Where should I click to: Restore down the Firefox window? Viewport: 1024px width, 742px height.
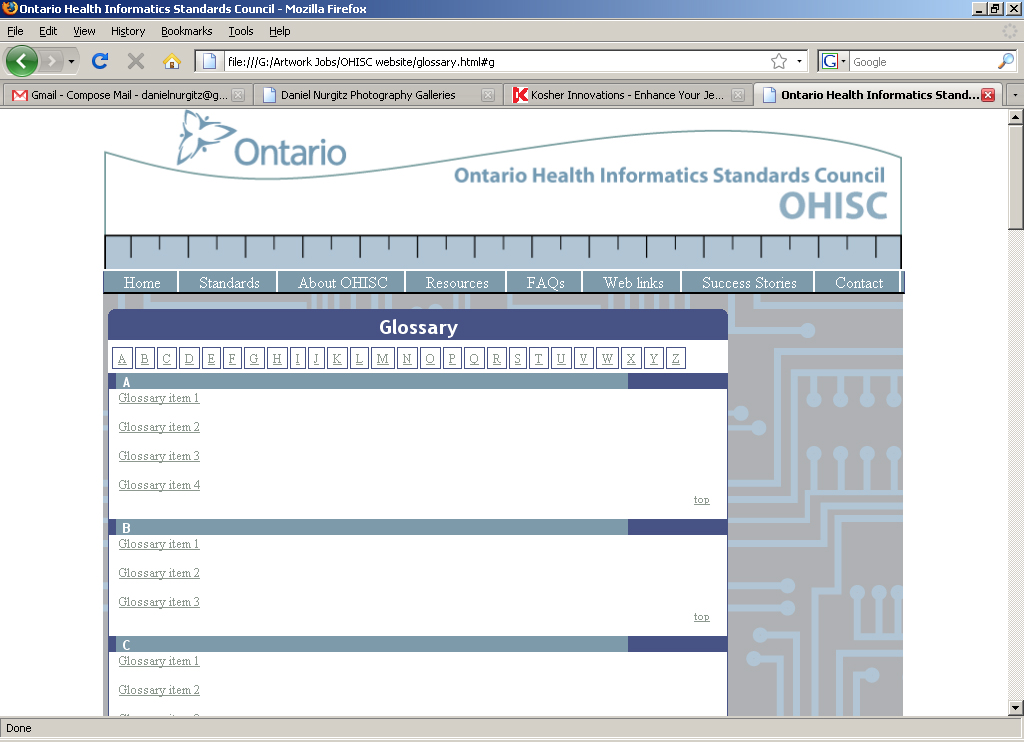pyautogui.click(x=995, y=8)
